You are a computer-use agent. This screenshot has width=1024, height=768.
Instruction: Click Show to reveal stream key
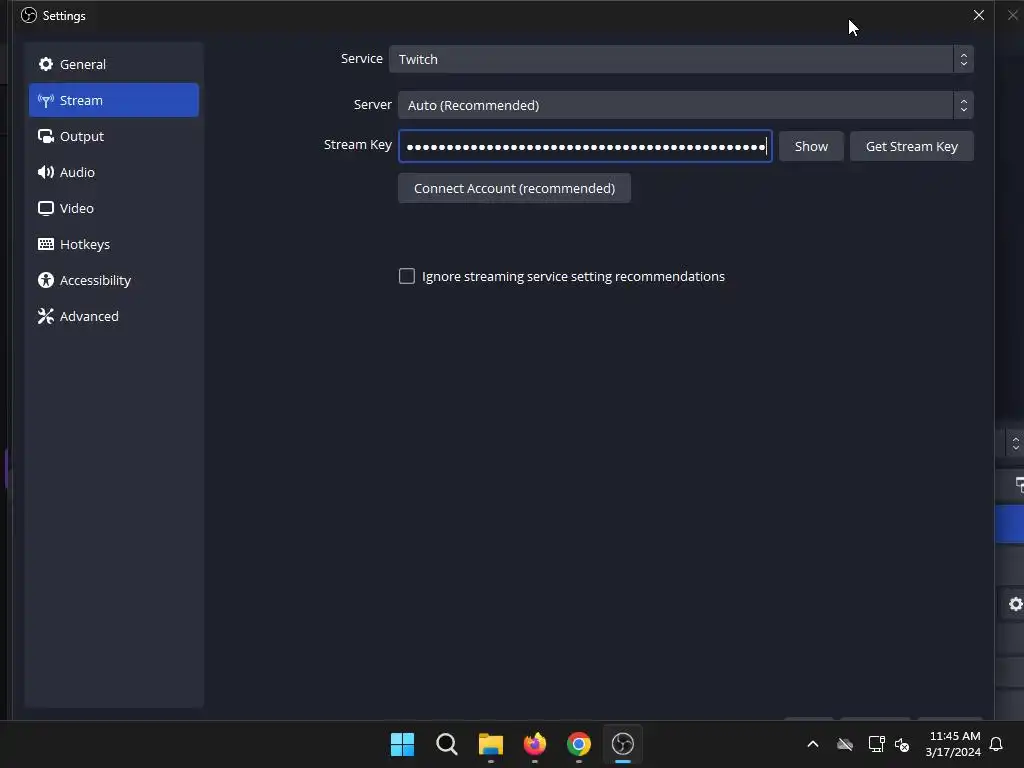811,146
